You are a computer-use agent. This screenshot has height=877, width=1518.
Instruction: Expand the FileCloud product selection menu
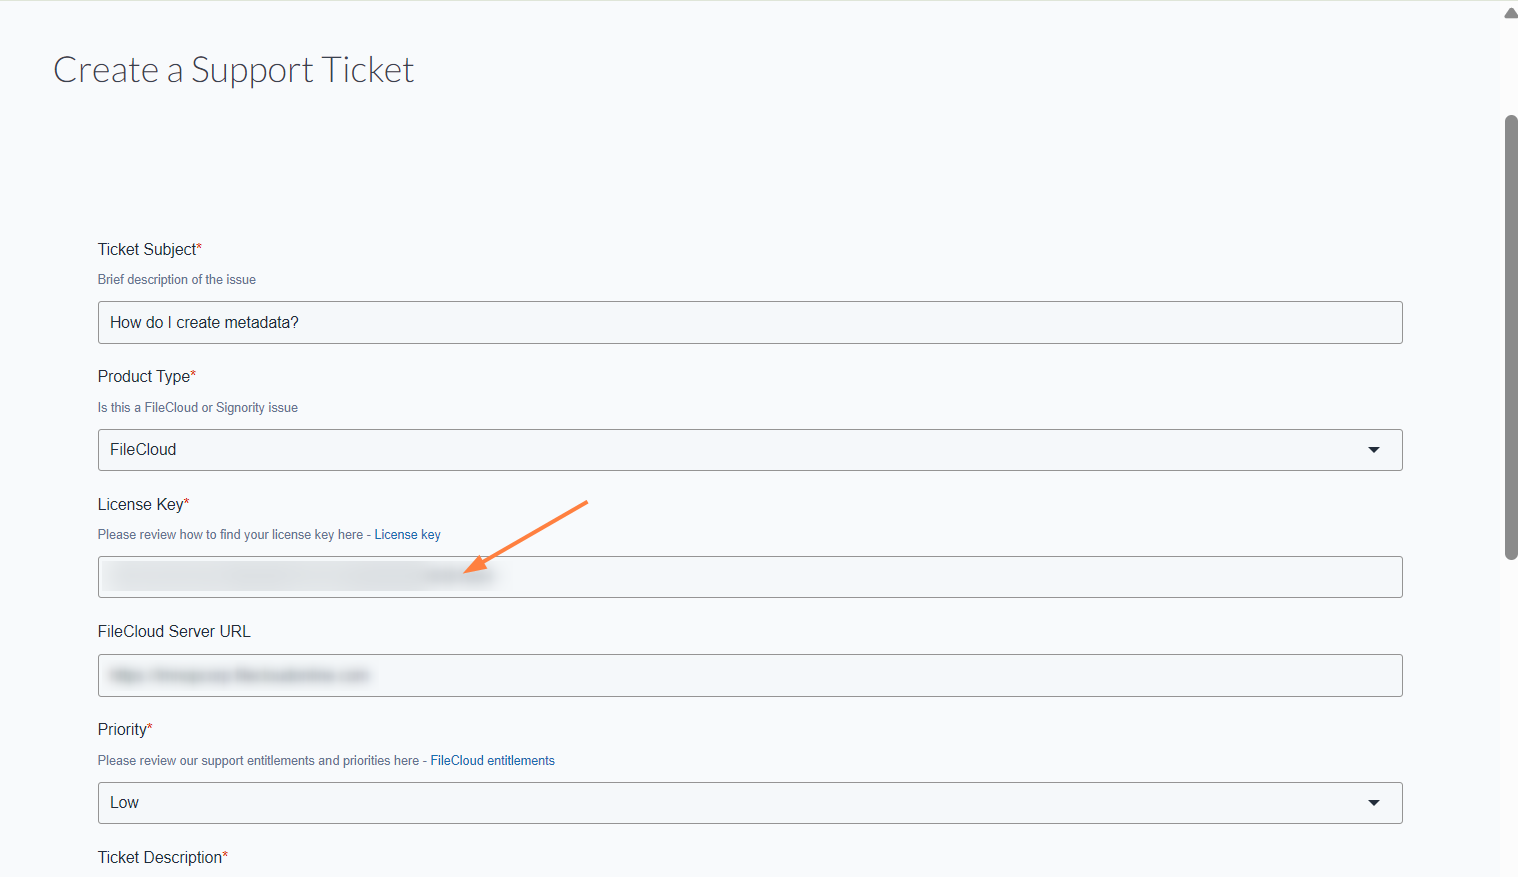(1374, 450)
